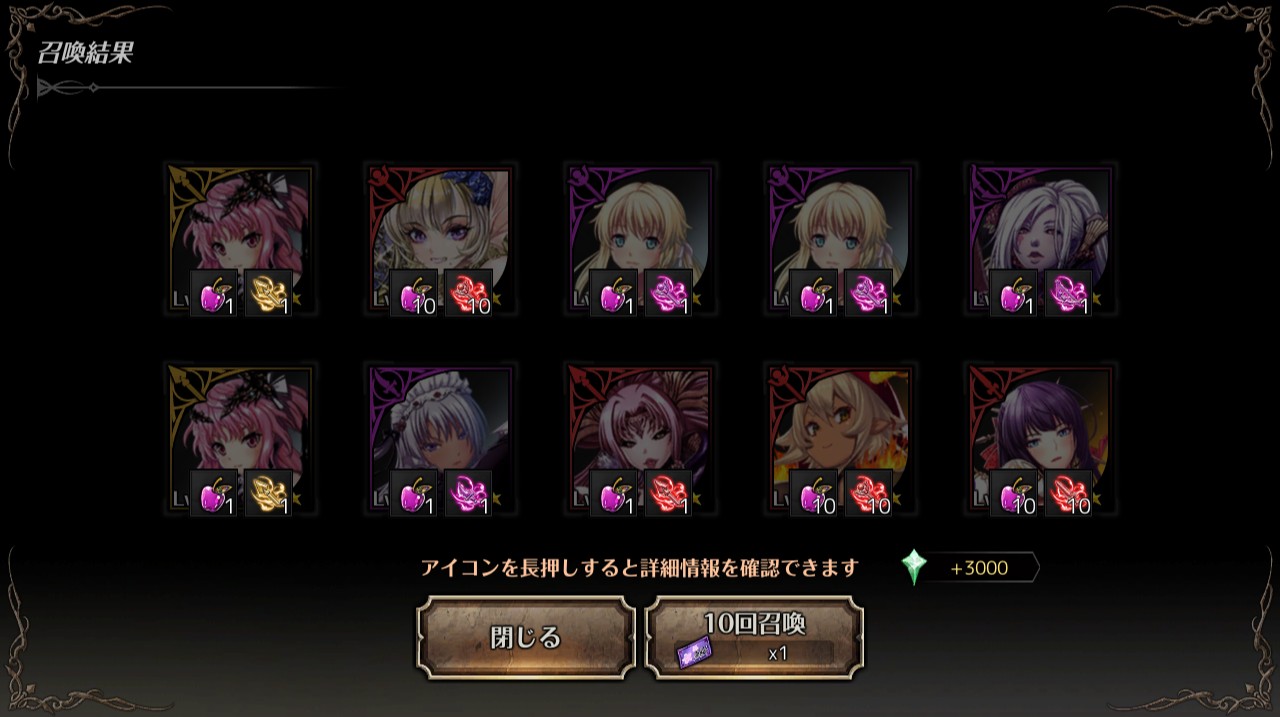Select pink ribbon icon on white-haired card
This screenshot has width=1280, height=717.
pos(1069,294)
